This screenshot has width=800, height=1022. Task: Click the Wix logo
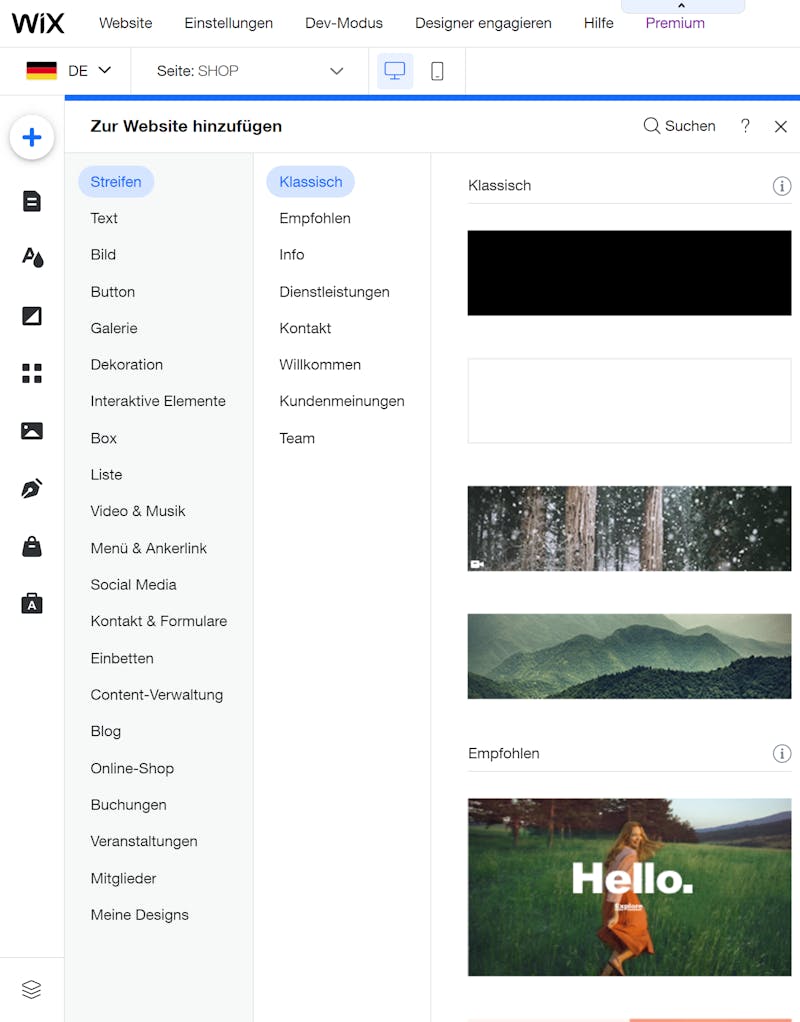(38, 23)
